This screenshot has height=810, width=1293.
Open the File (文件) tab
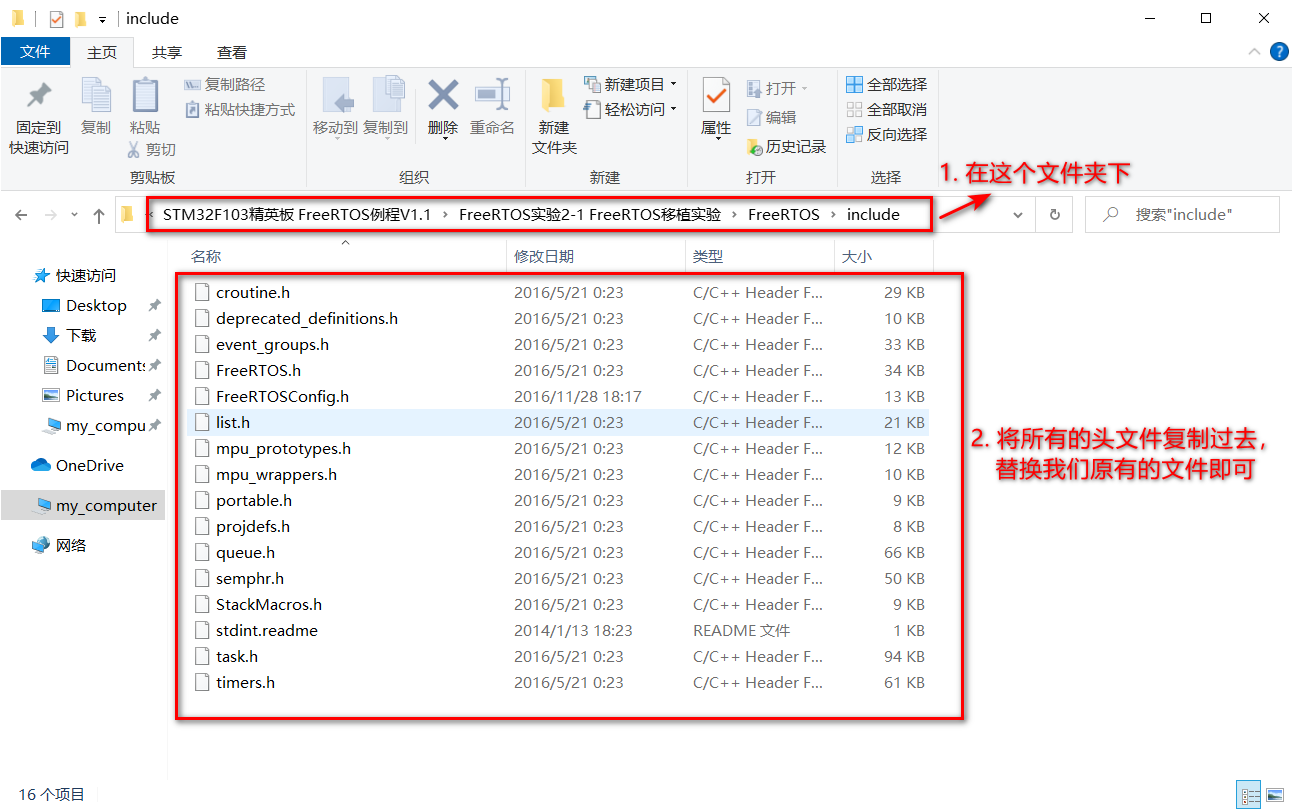(35, 52)
